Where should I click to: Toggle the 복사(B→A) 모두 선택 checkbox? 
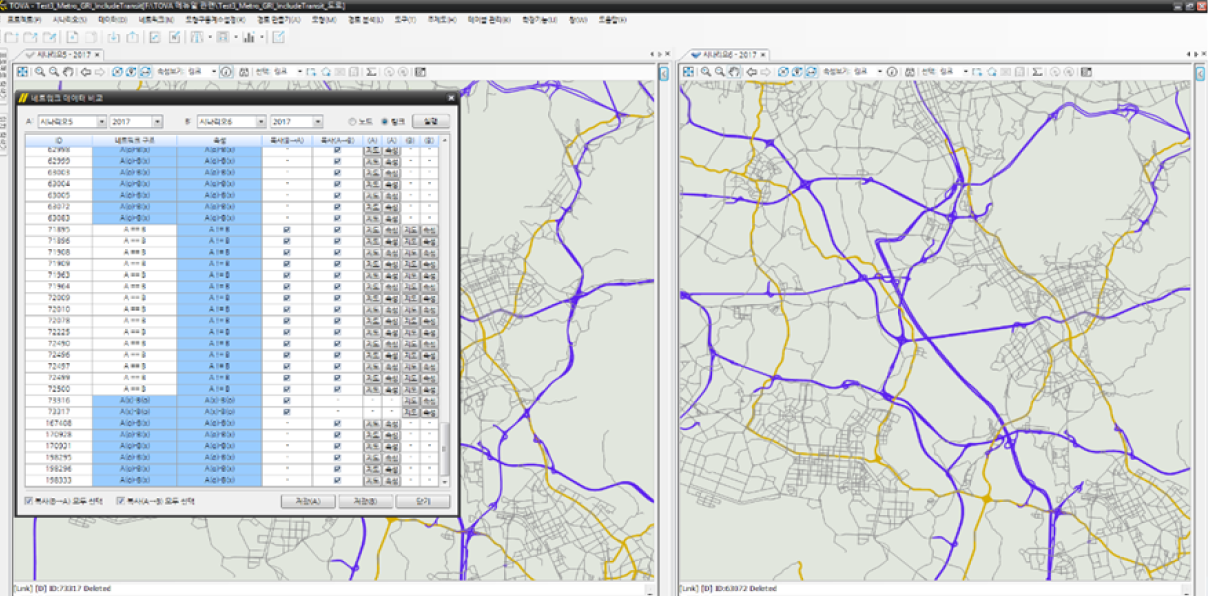tap(28, 501)
